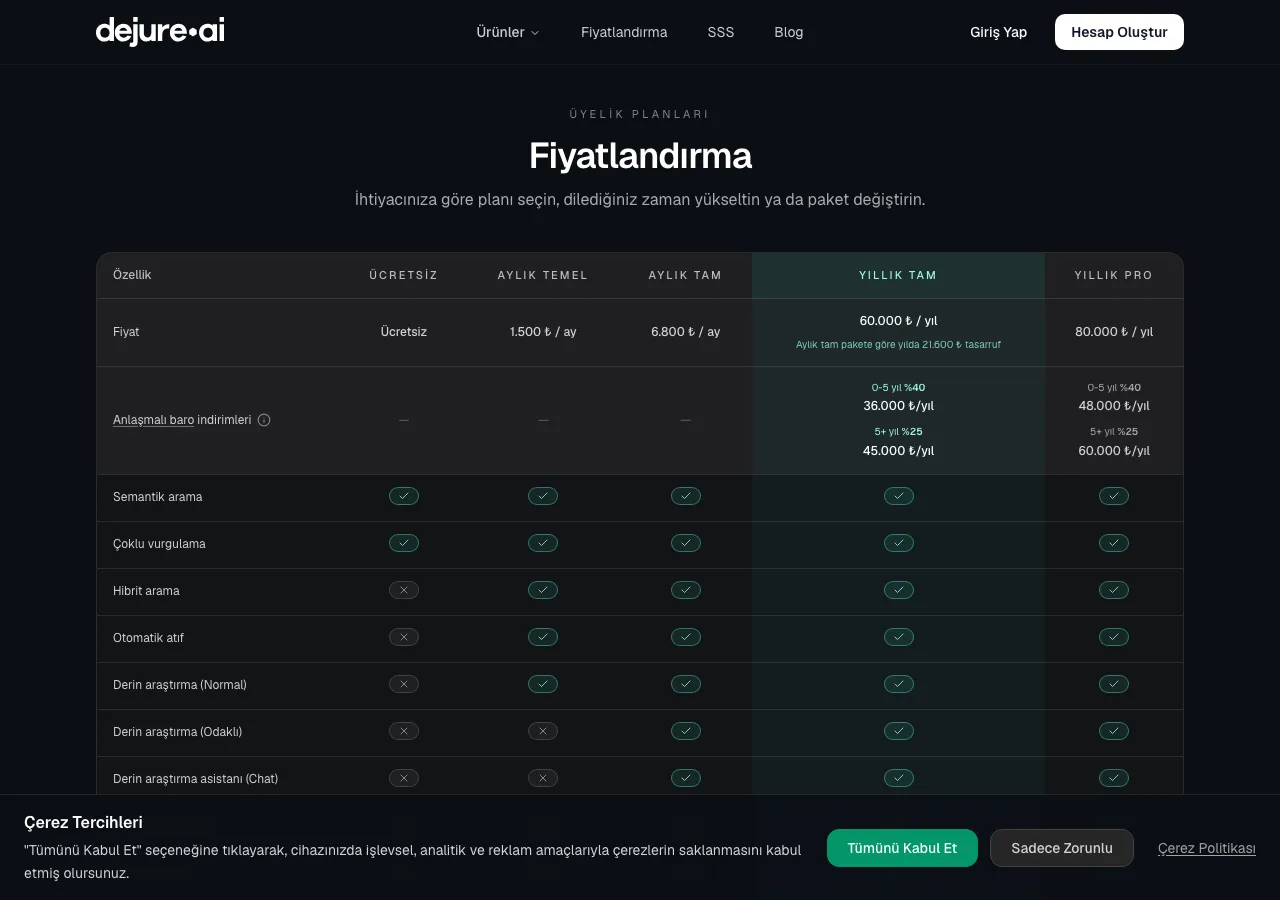The height and width of the screenshot is (900, 1280).
Task: Click the 36.000 ₺/yıl discounted price
Action: [x=898, y=406]
